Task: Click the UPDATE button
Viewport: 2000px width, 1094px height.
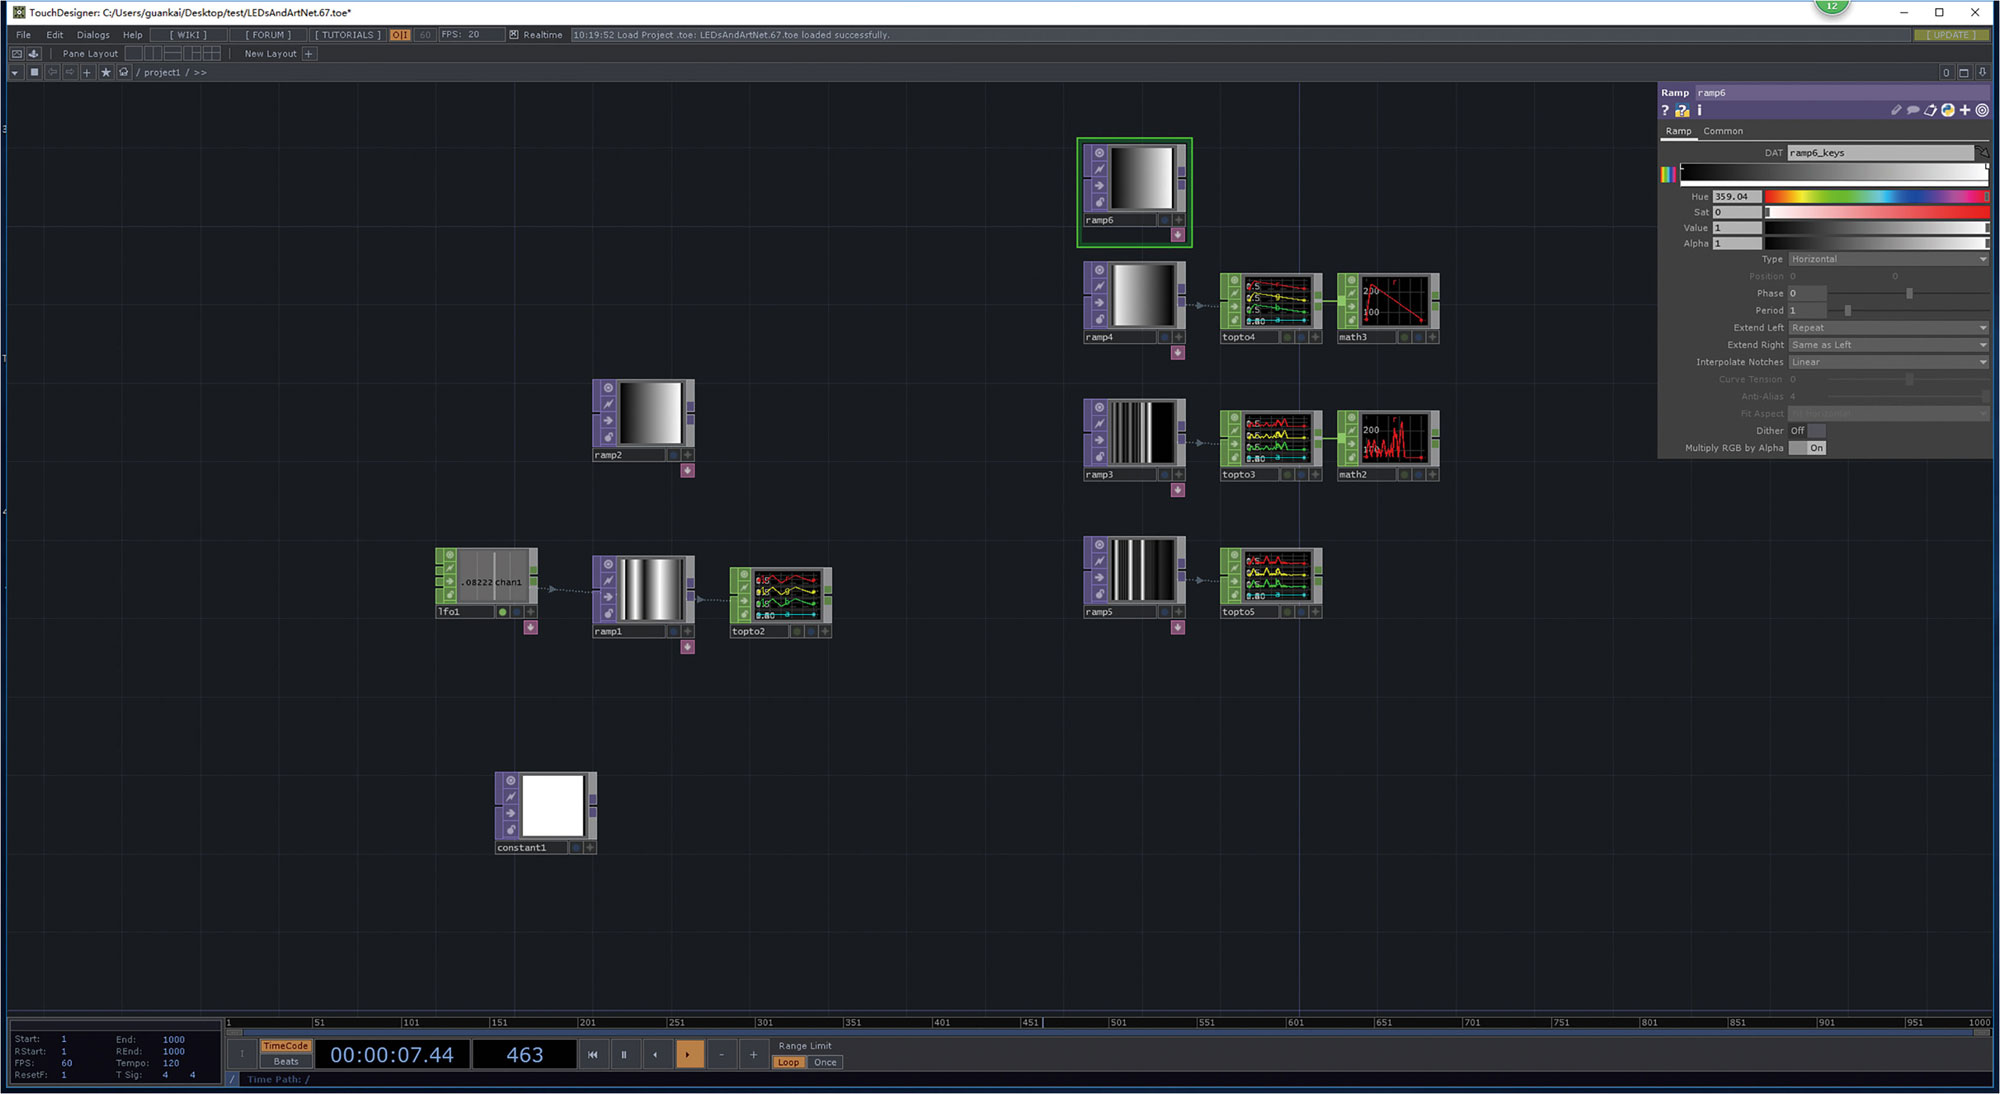Action: [x=1951, y=35]
